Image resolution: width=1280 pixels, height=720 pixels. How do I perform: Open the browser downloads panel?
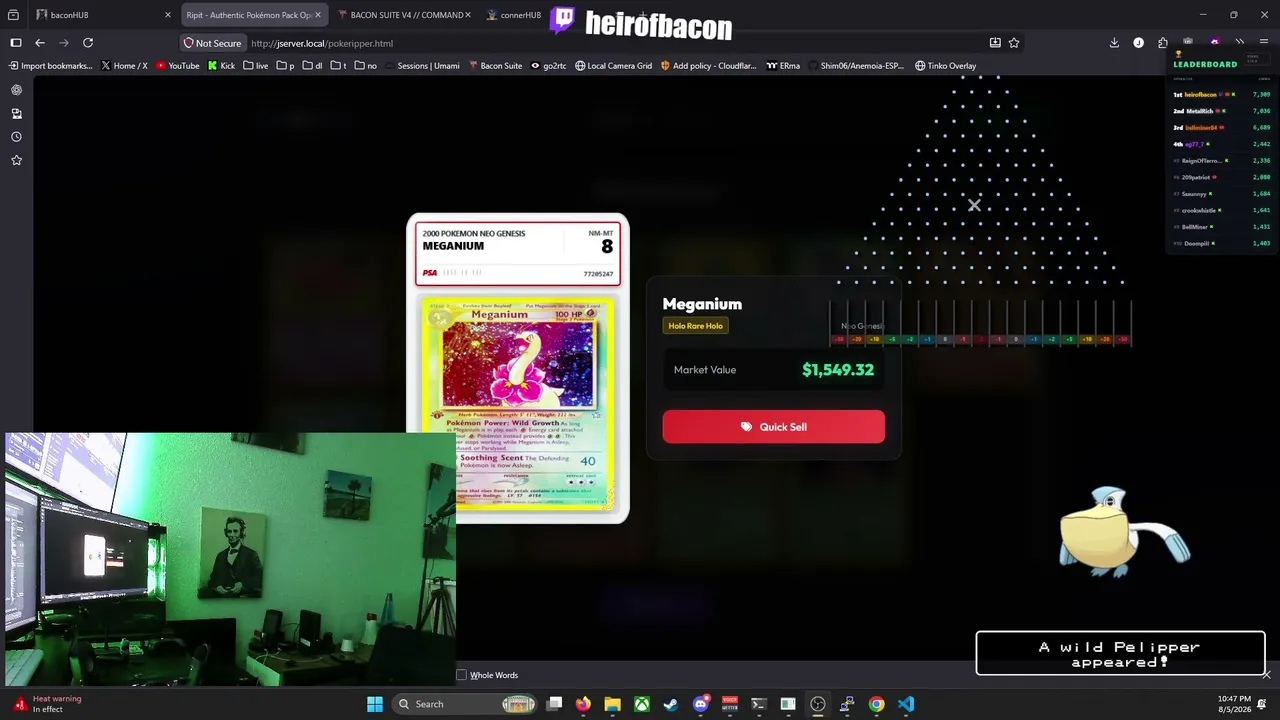pyautogui.click(x=1114, y=43)
